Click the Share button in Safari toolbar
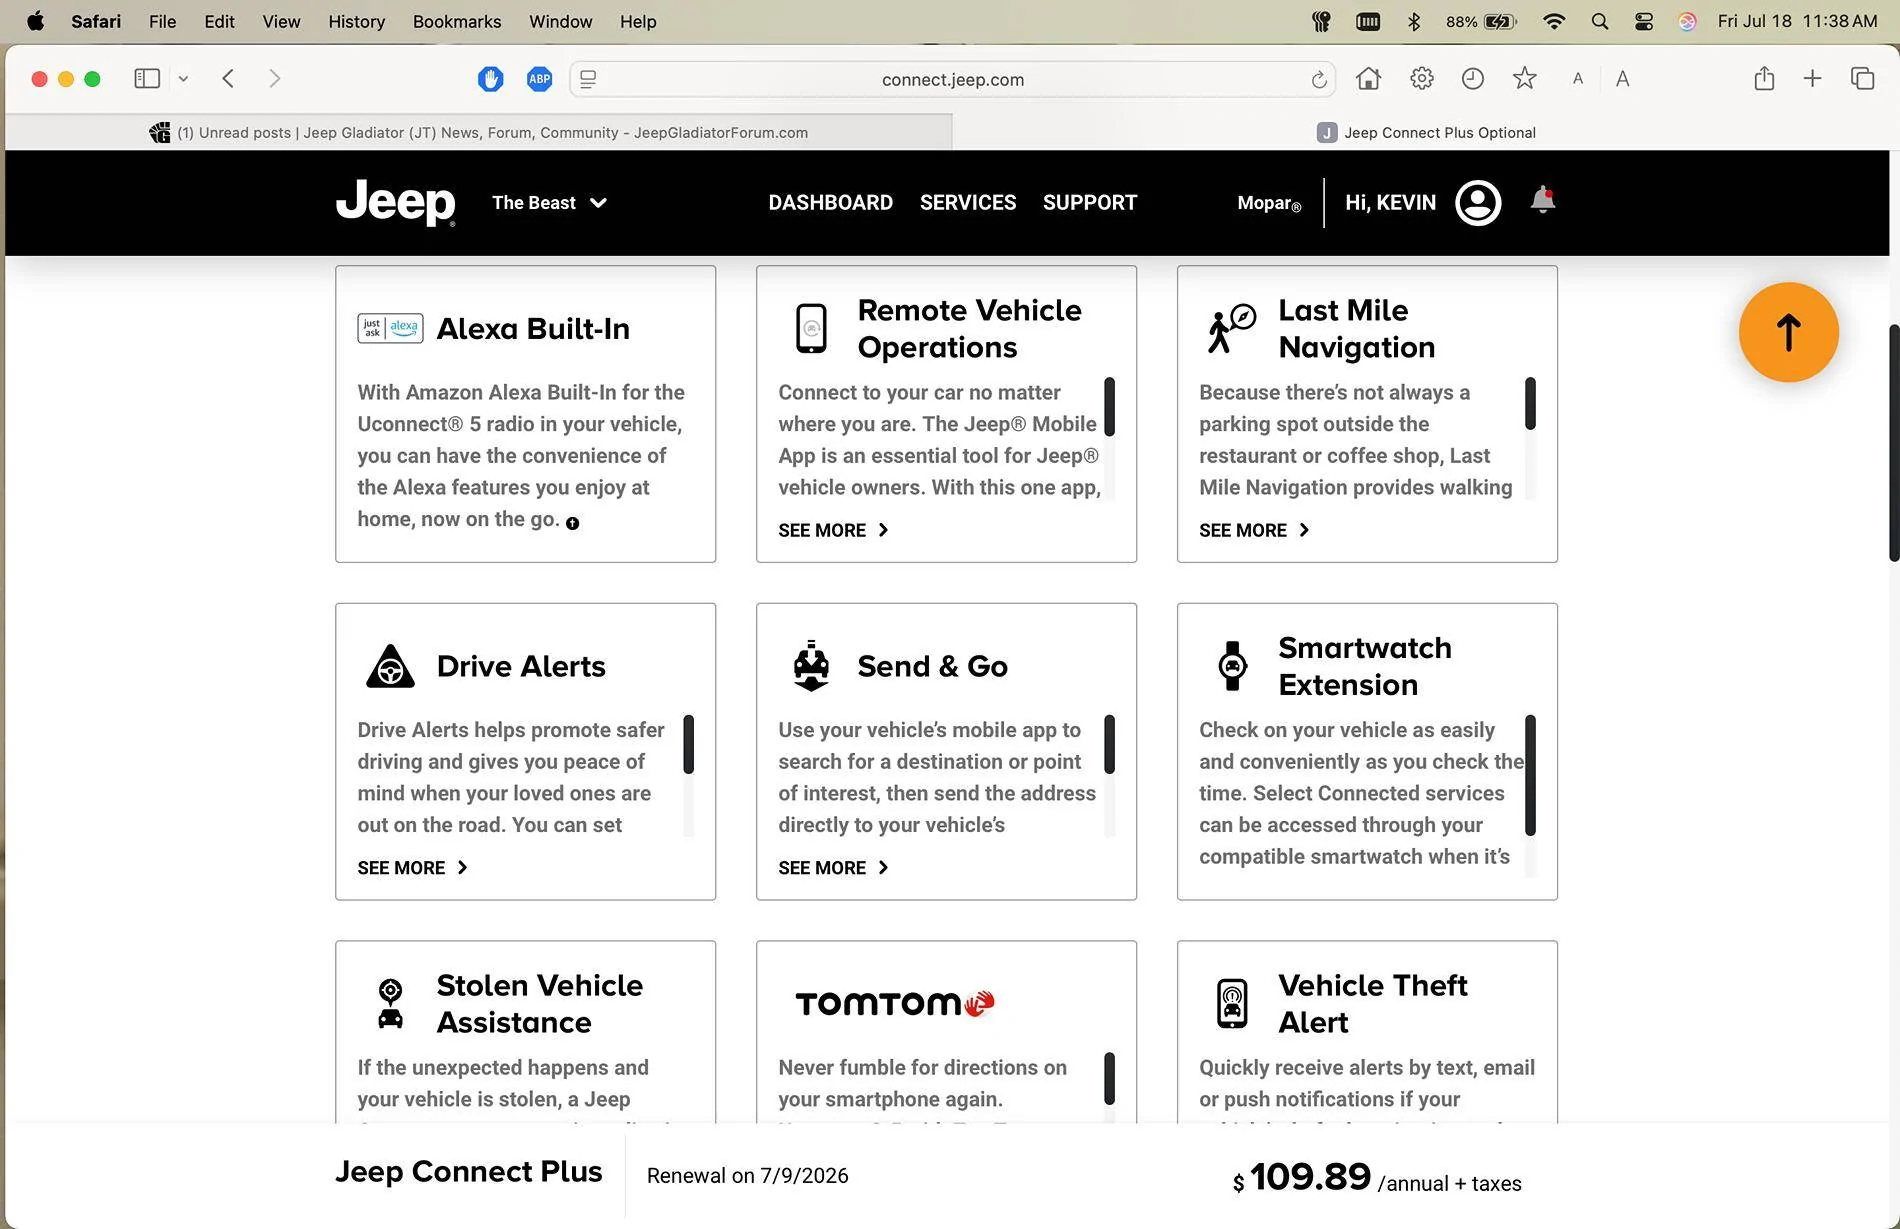This screenshot has height=1229, width=1900. point(1764,78)
